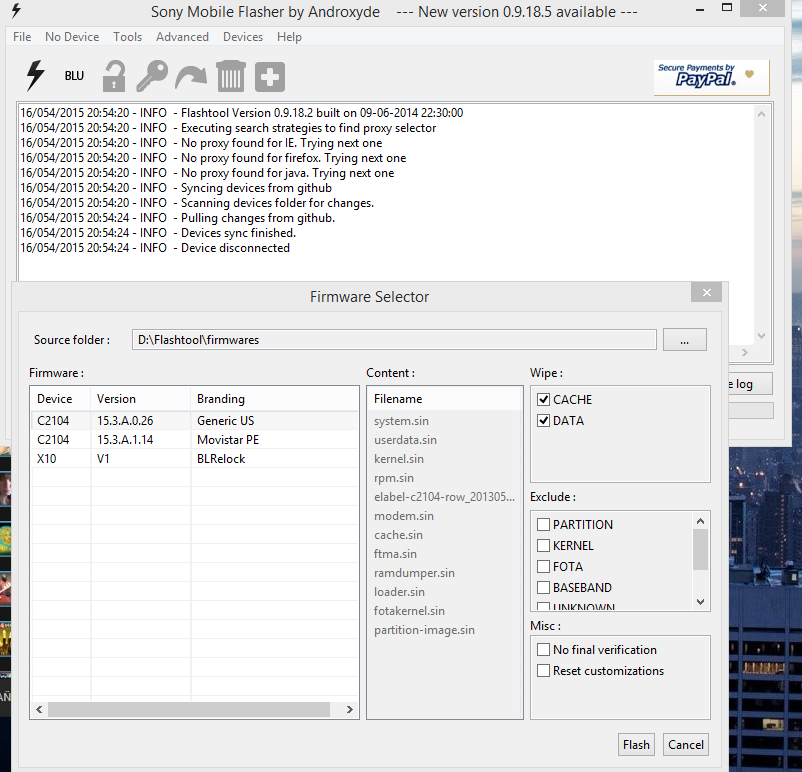Click log panel right scroll arrow
802x772 pixels.
tap(745, 352)
